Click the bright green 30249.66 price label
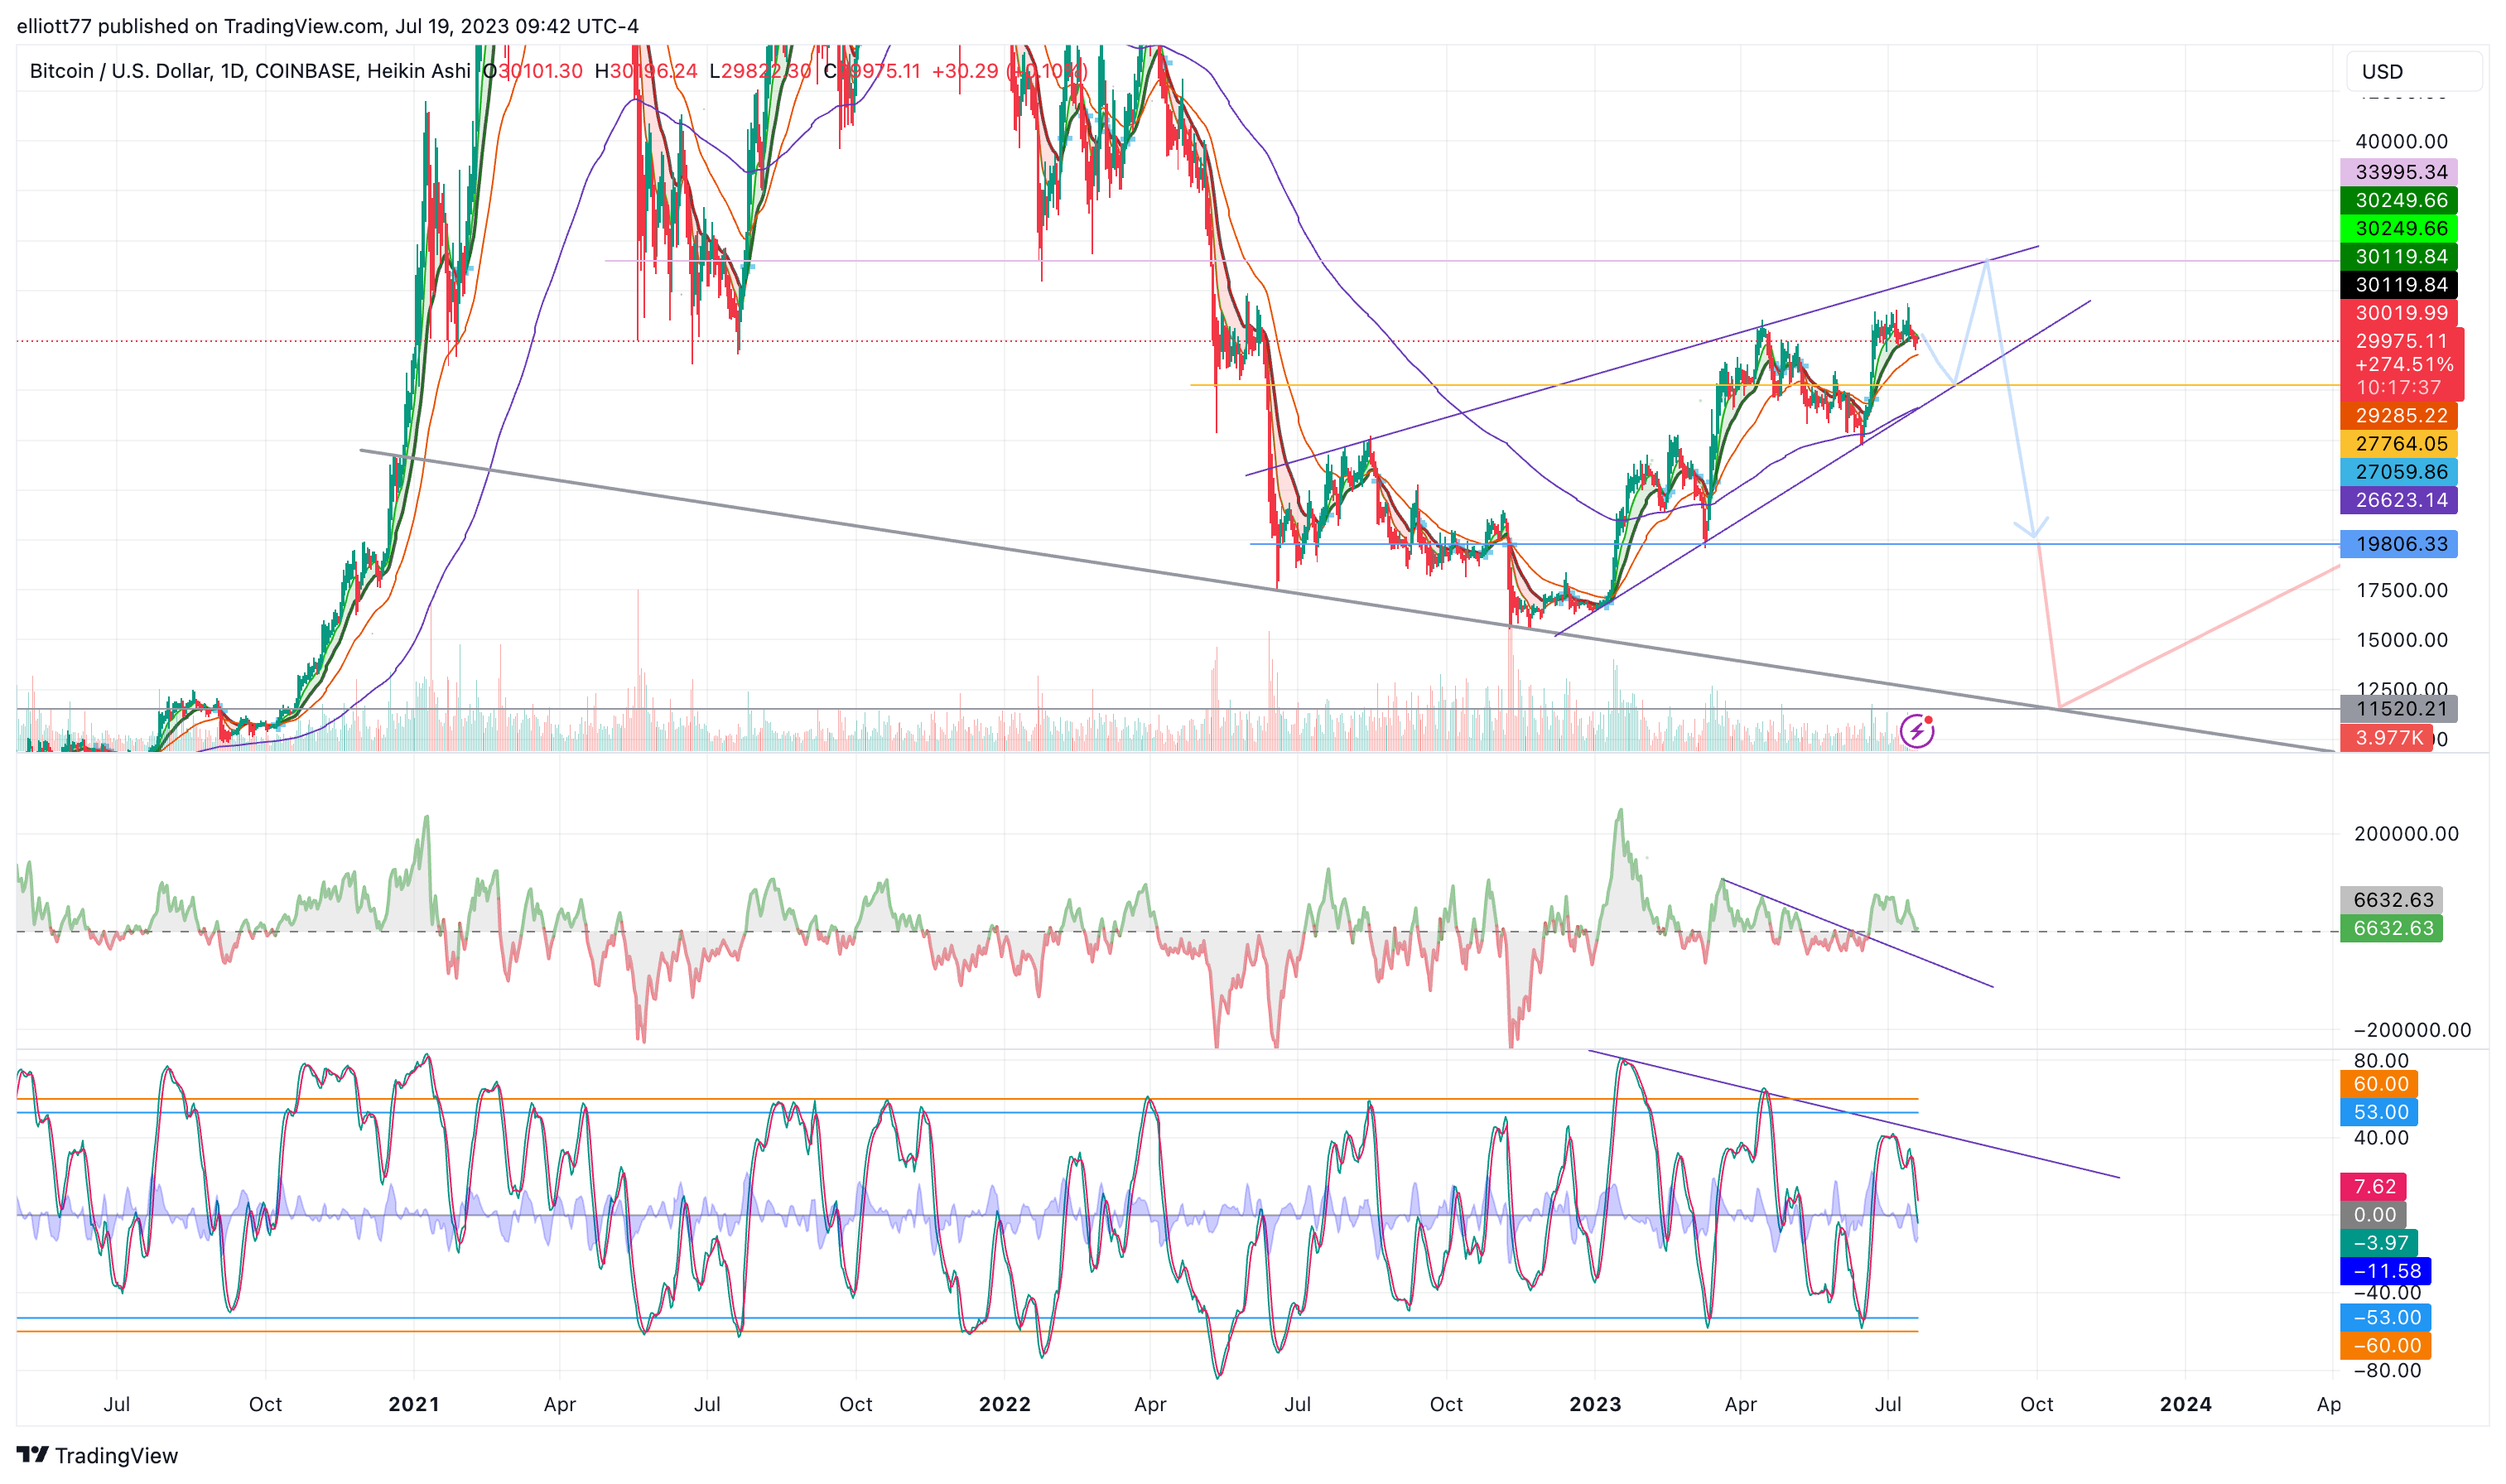The height and width of the screenshot is (1484, 2506). point(2398,228)
